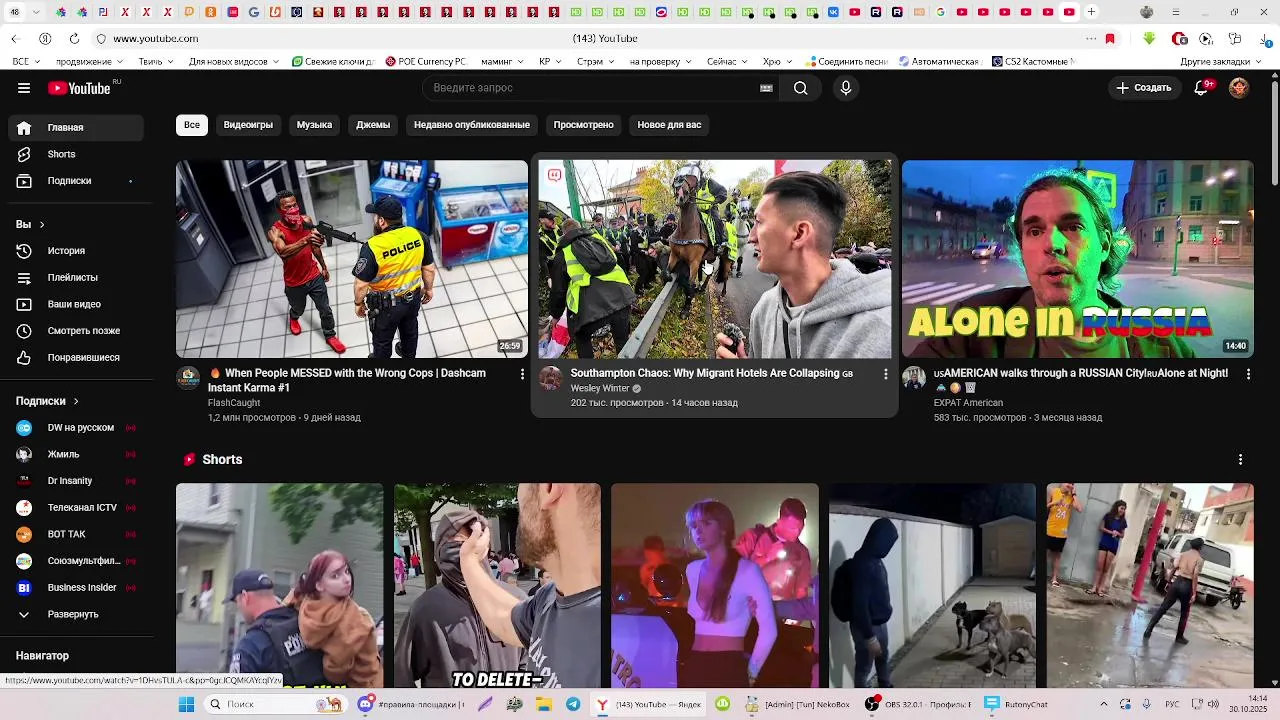This screenshot has height=720, width=1280.
Task: Select the 'Видеоигры' filter chip
Action: pyautogui.click(x=248, y=125)
